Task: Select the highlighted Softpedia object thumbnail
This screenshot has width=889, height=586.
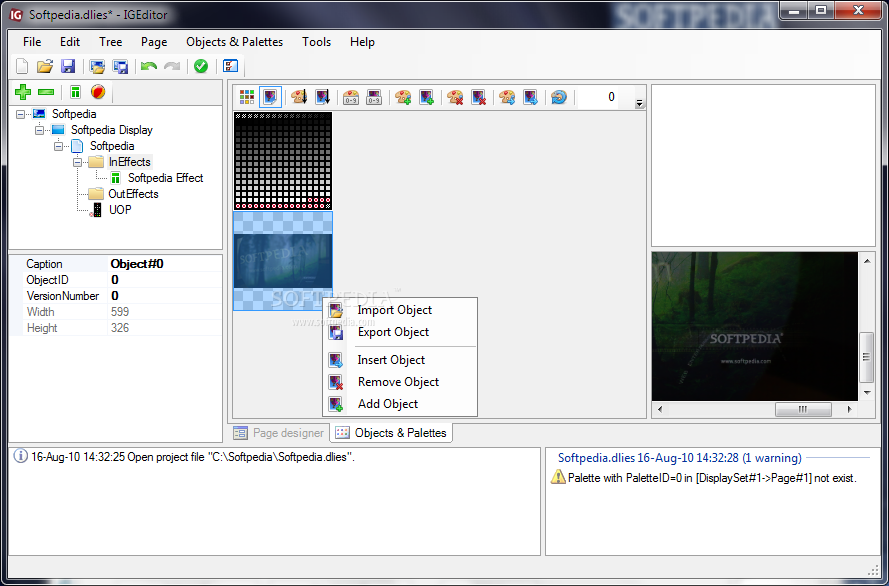Action: tap(283, 261)
